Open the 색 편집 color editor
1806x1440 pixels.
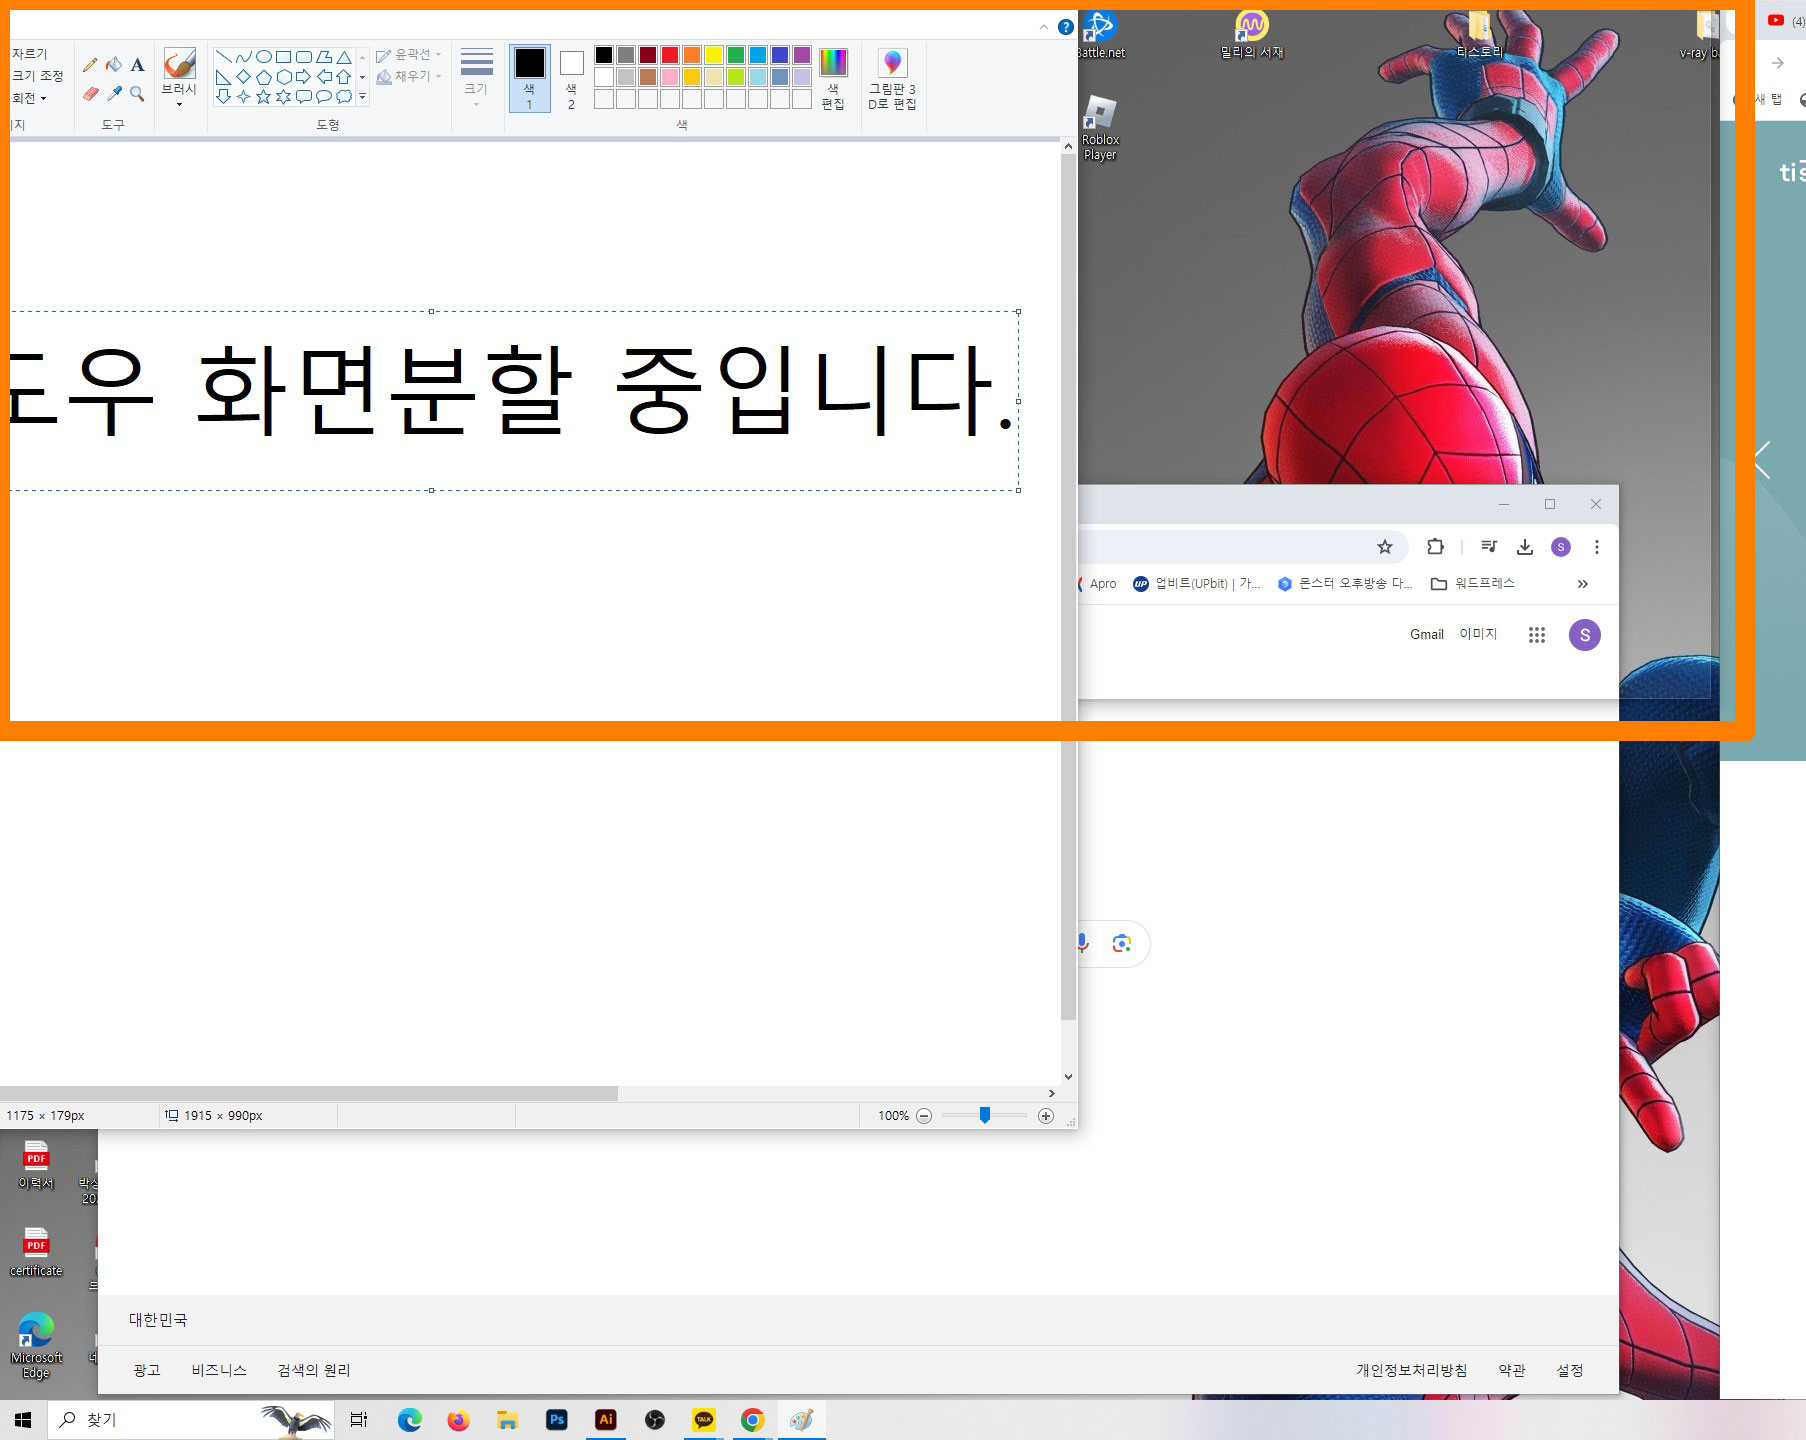[833, 79]
